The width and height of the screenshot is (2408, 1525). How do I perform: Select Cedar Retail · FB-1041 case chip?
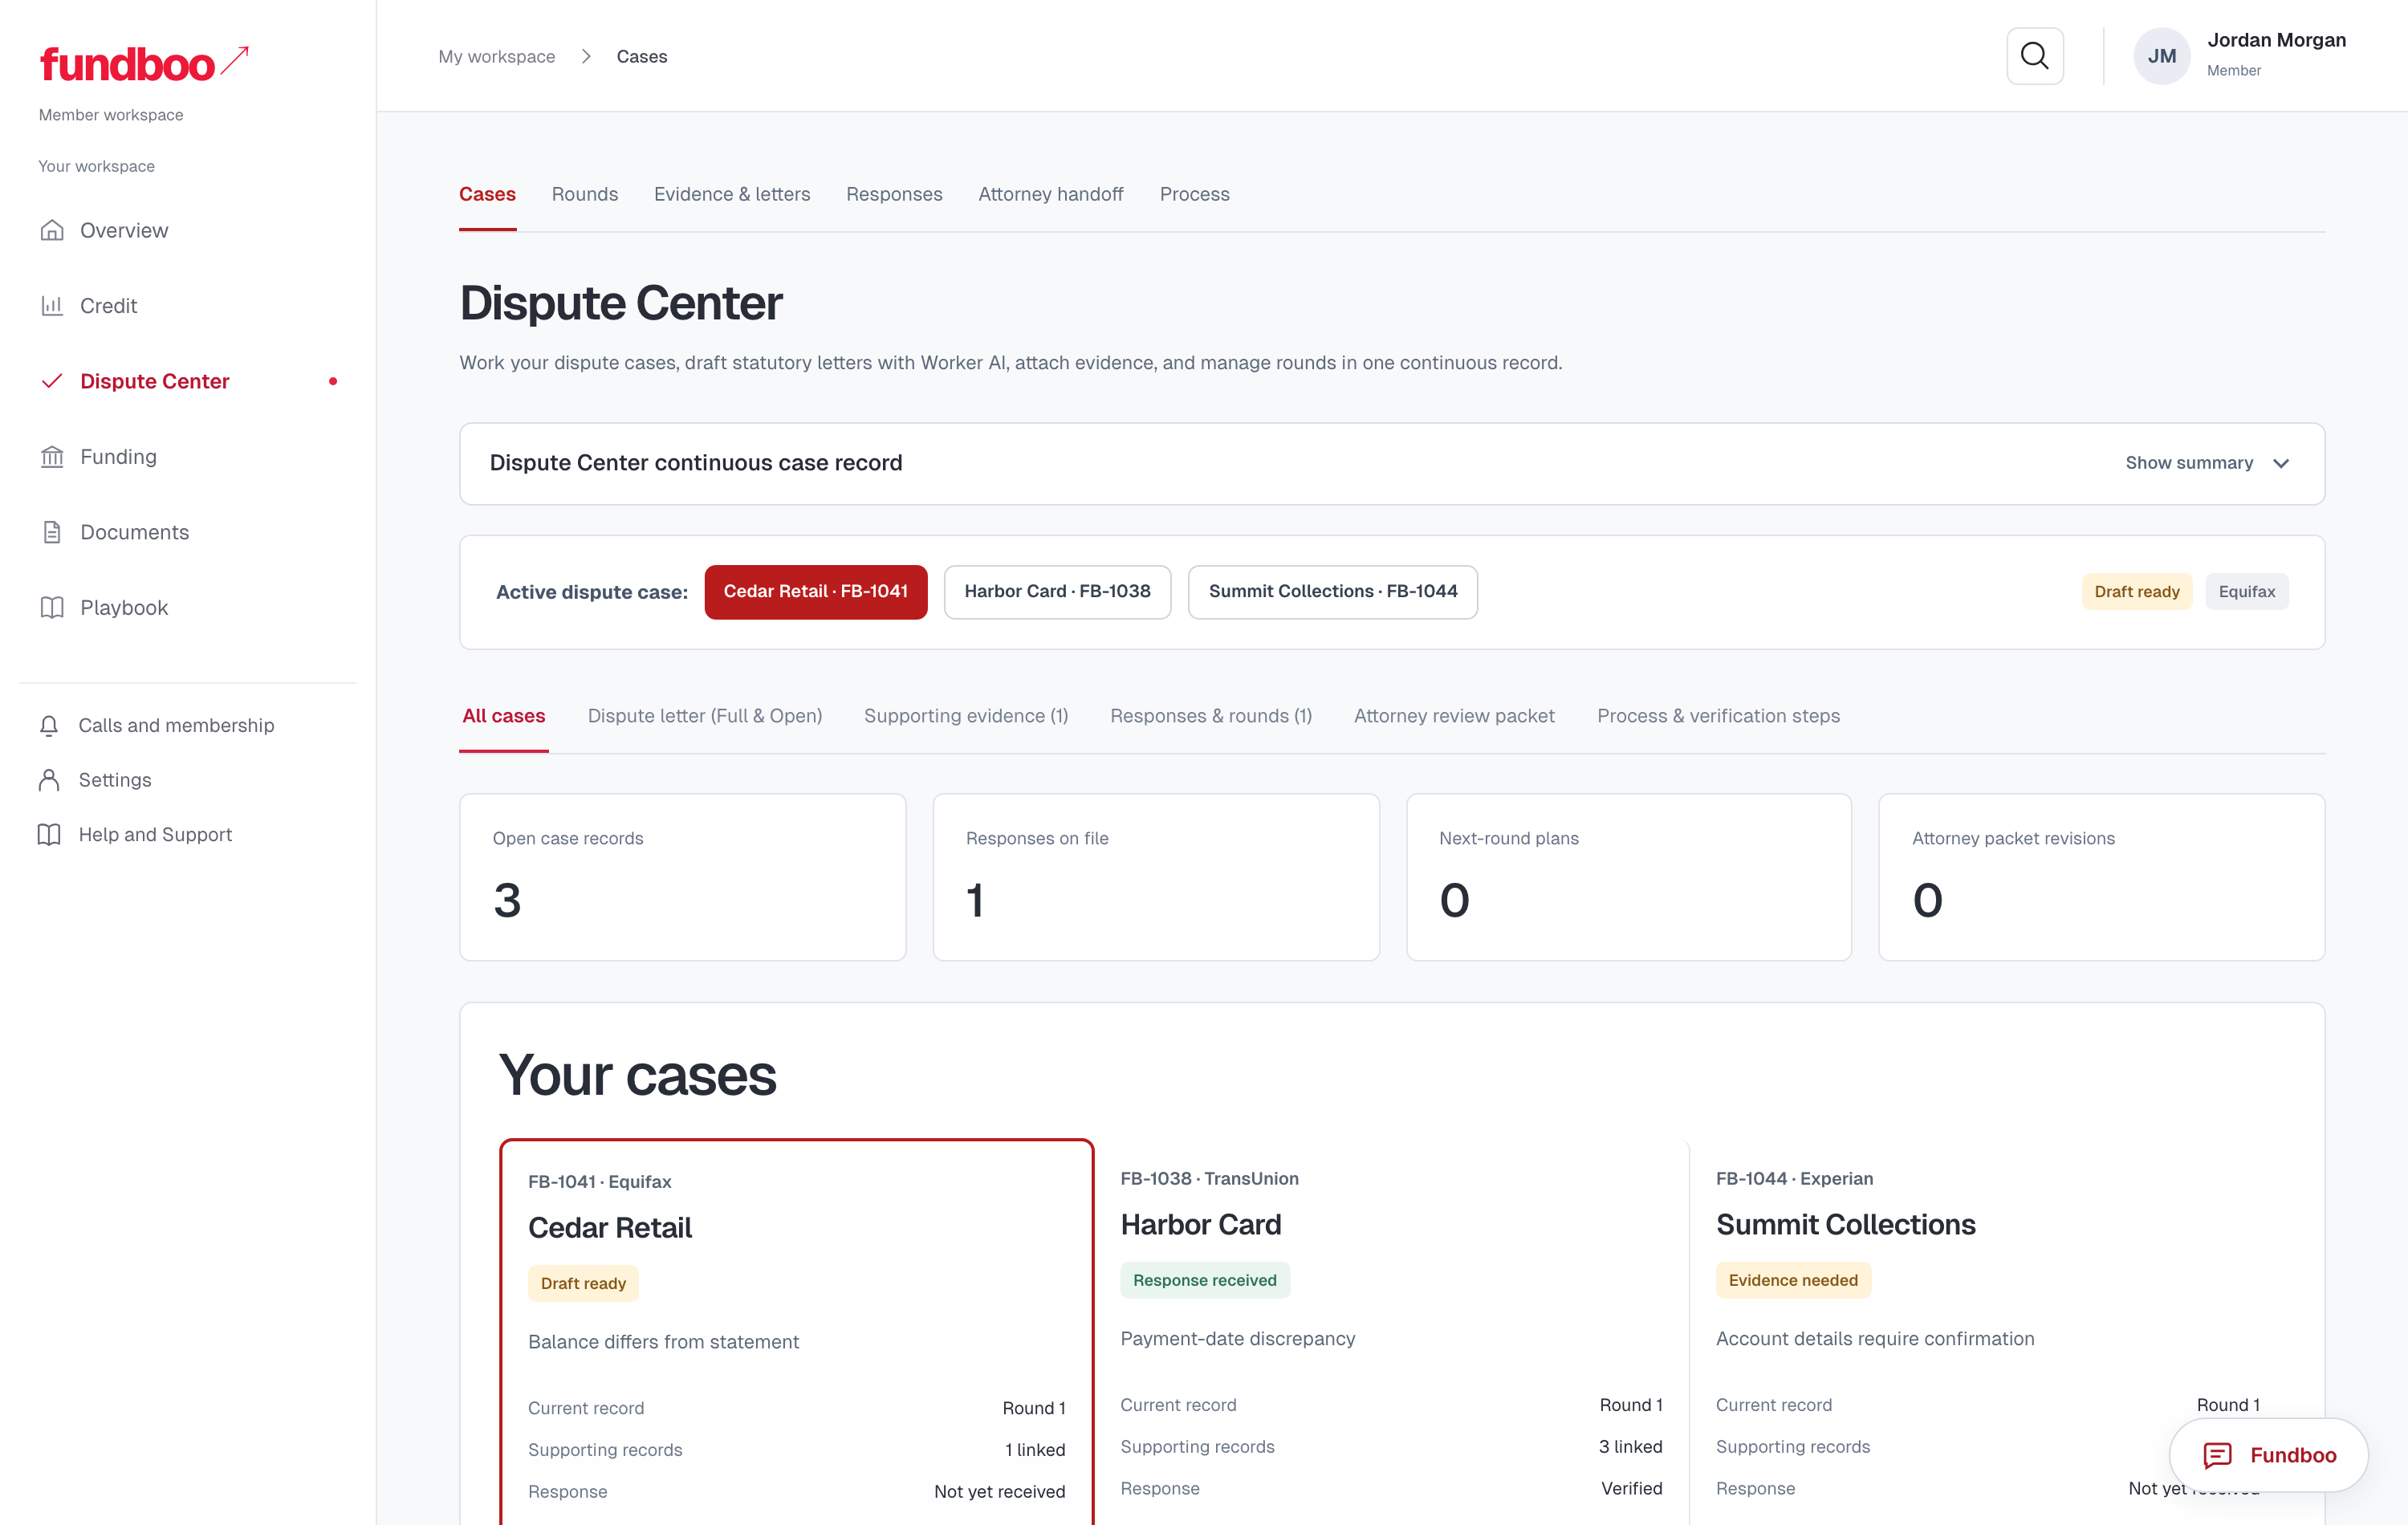(x=816, y=592)
